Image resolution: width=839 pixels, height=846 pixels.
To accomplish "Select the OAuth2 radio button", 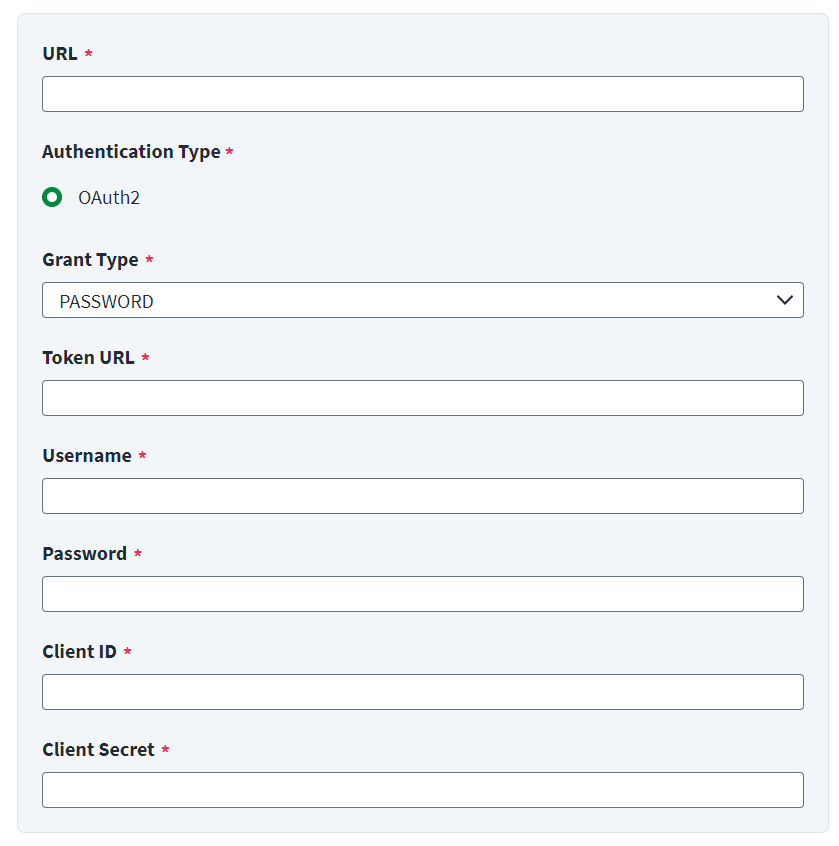I will click(52, 197).
